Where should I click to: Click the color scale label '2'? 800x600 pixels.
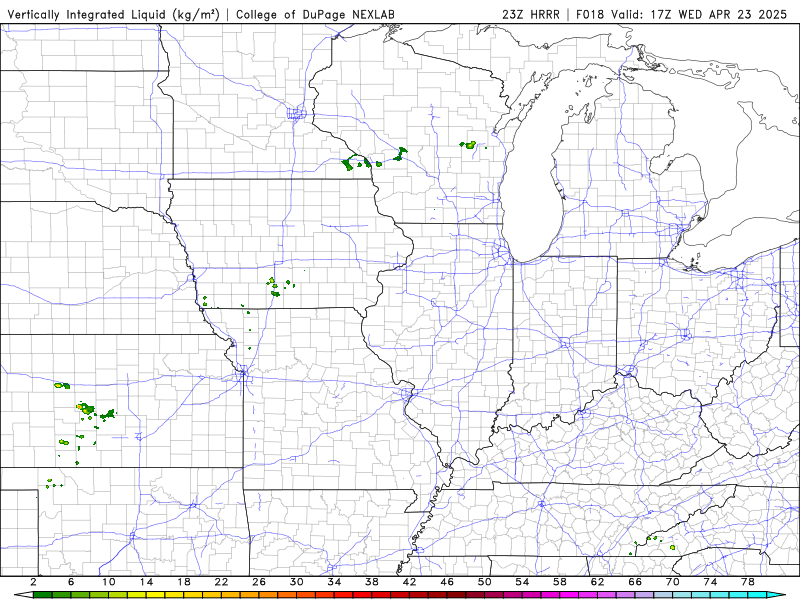(34, 582)
